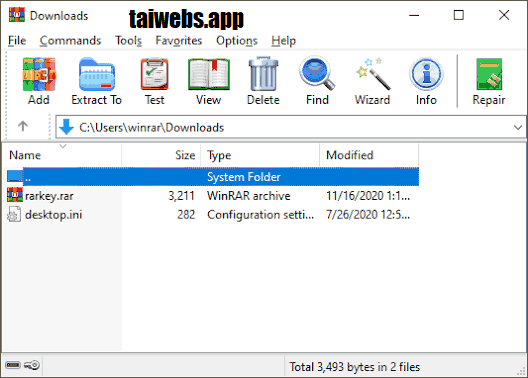Viewport: 528px width, 378px height.
Task: Open the Find magnifier tool
Action: click(317, 73)
